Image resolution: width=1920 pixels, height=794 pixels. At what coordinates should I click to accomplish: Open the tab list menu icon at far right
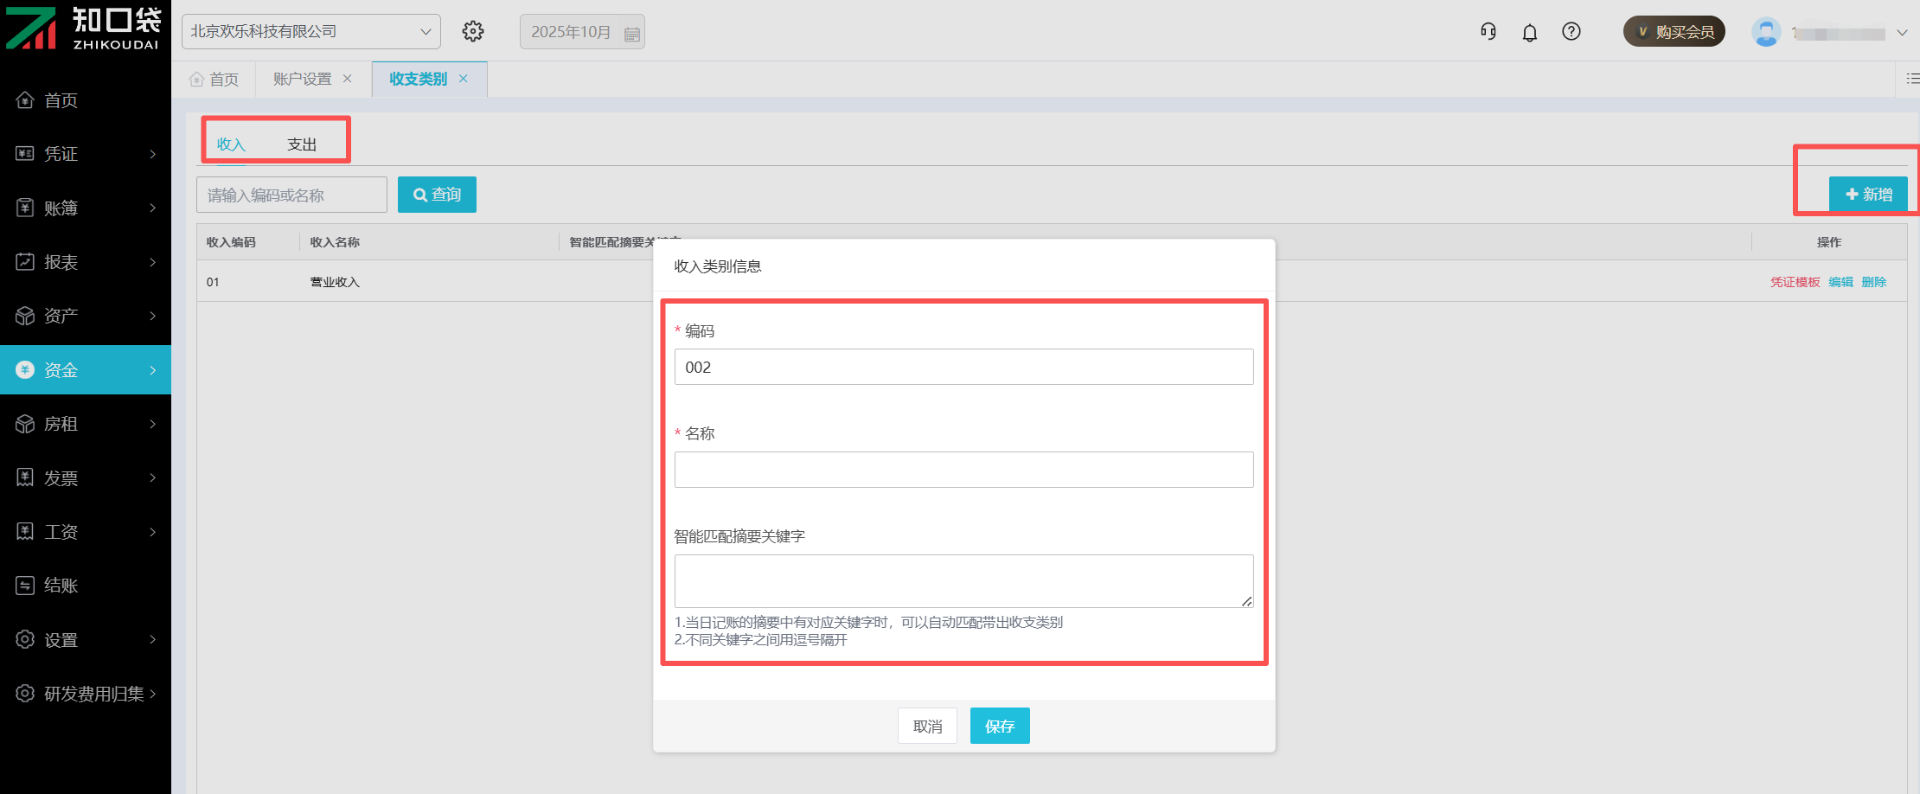tap(1911, 79)
